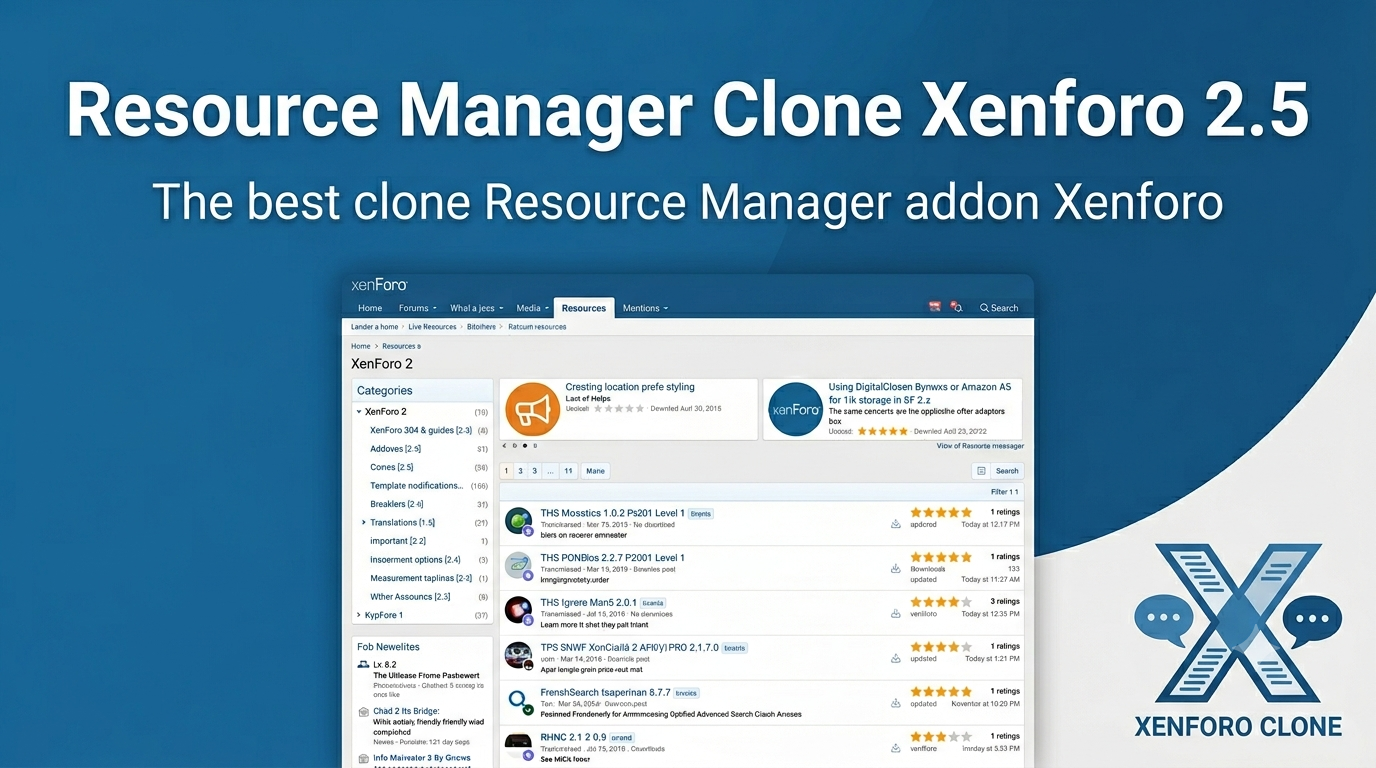This screenshot has width=1376, height=768.
Task: Click the Resources breadcrumb link
Action: pyautogui.click(x=401, y=346)
